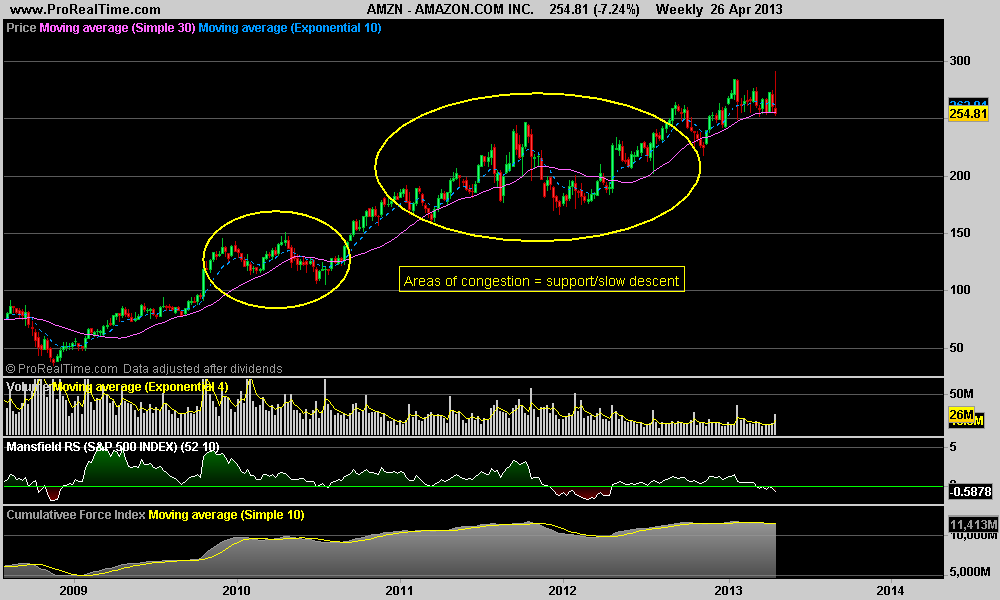The image size is (1000, 600).
Task: Click the 100 price axis label
Action: coord(960,290)
